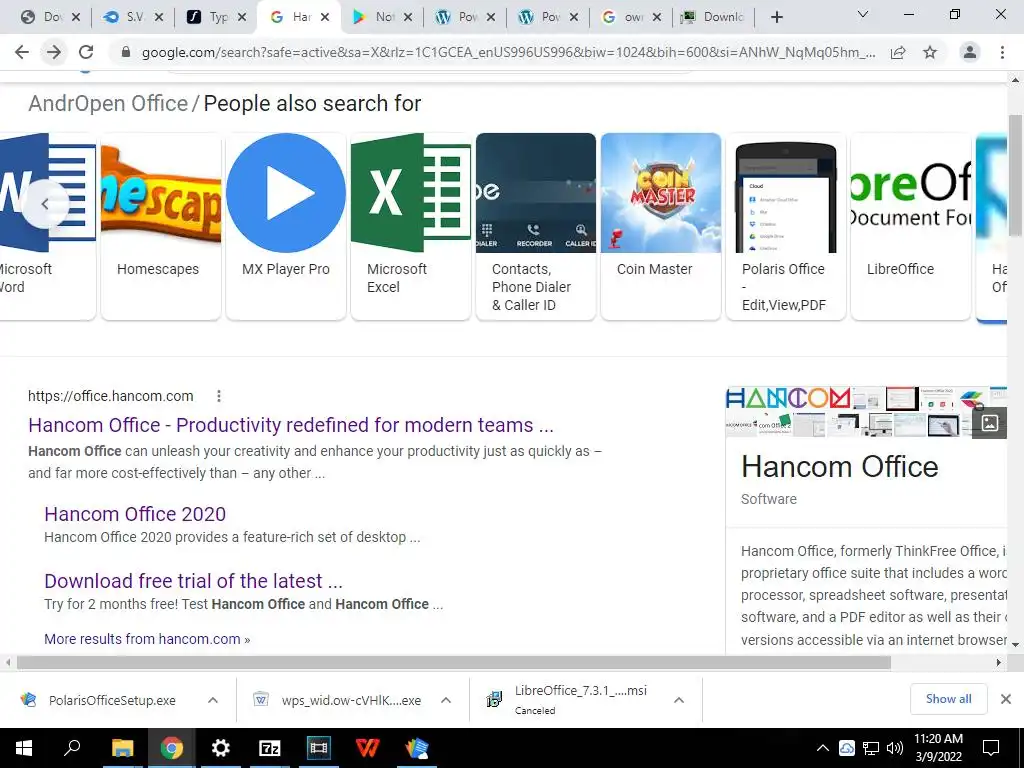The width and height of the screenshot is (1024, 768).
Task: Open the notification center icon
Action: [991, 748]
